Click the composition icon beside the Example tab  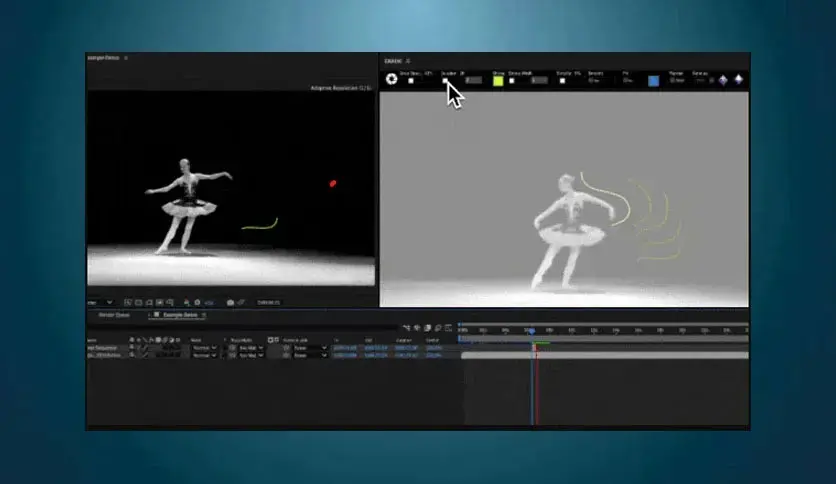click(157, 314)
